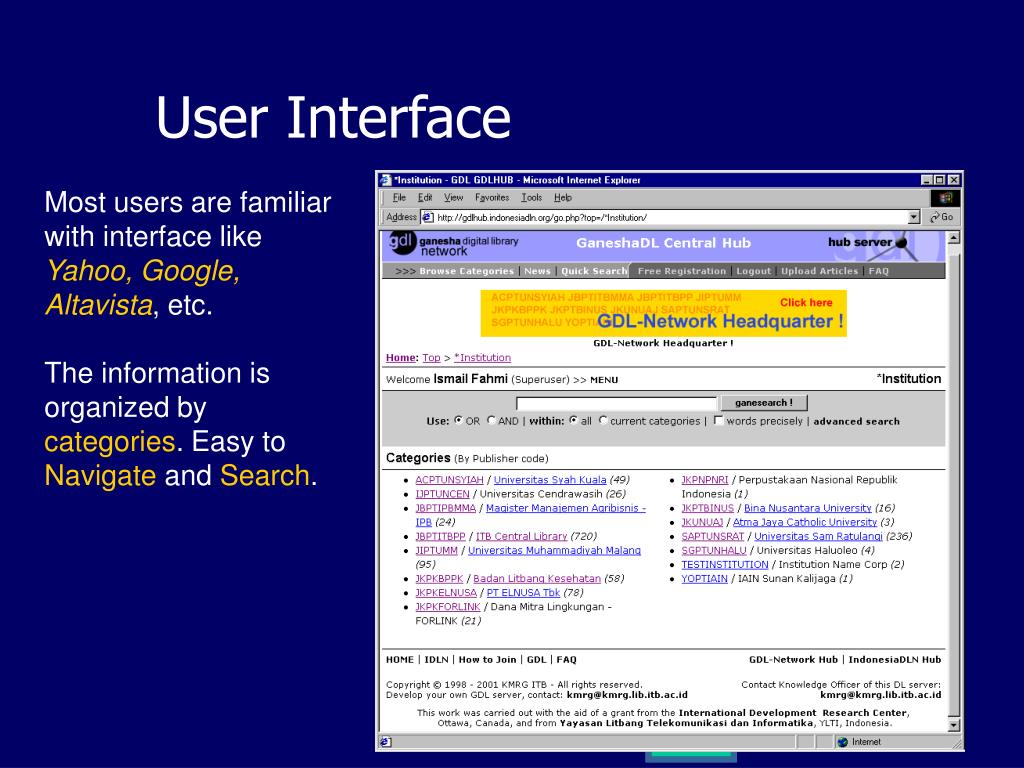Open the TESTINSTITUTION category link

(725, 564)
